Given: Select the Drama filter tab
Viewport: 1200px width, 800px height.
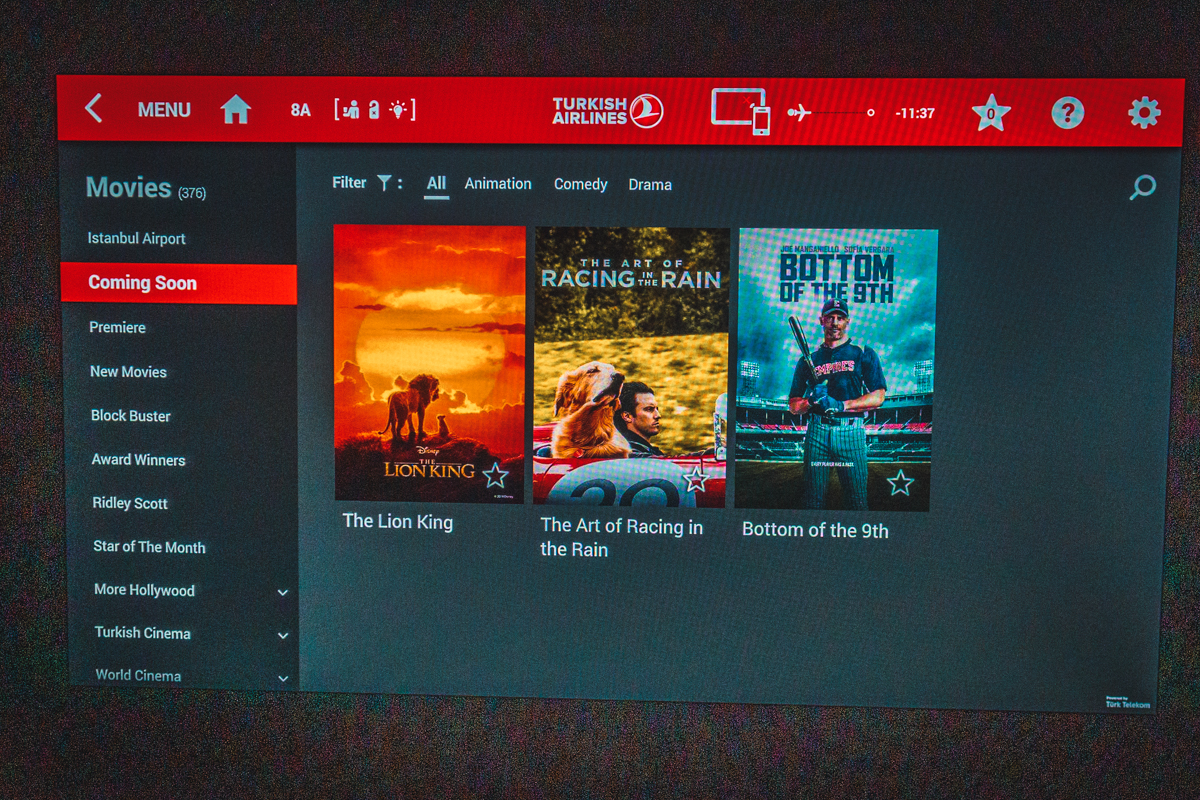Looking at the screenshot, I should [x=650, y=185].
